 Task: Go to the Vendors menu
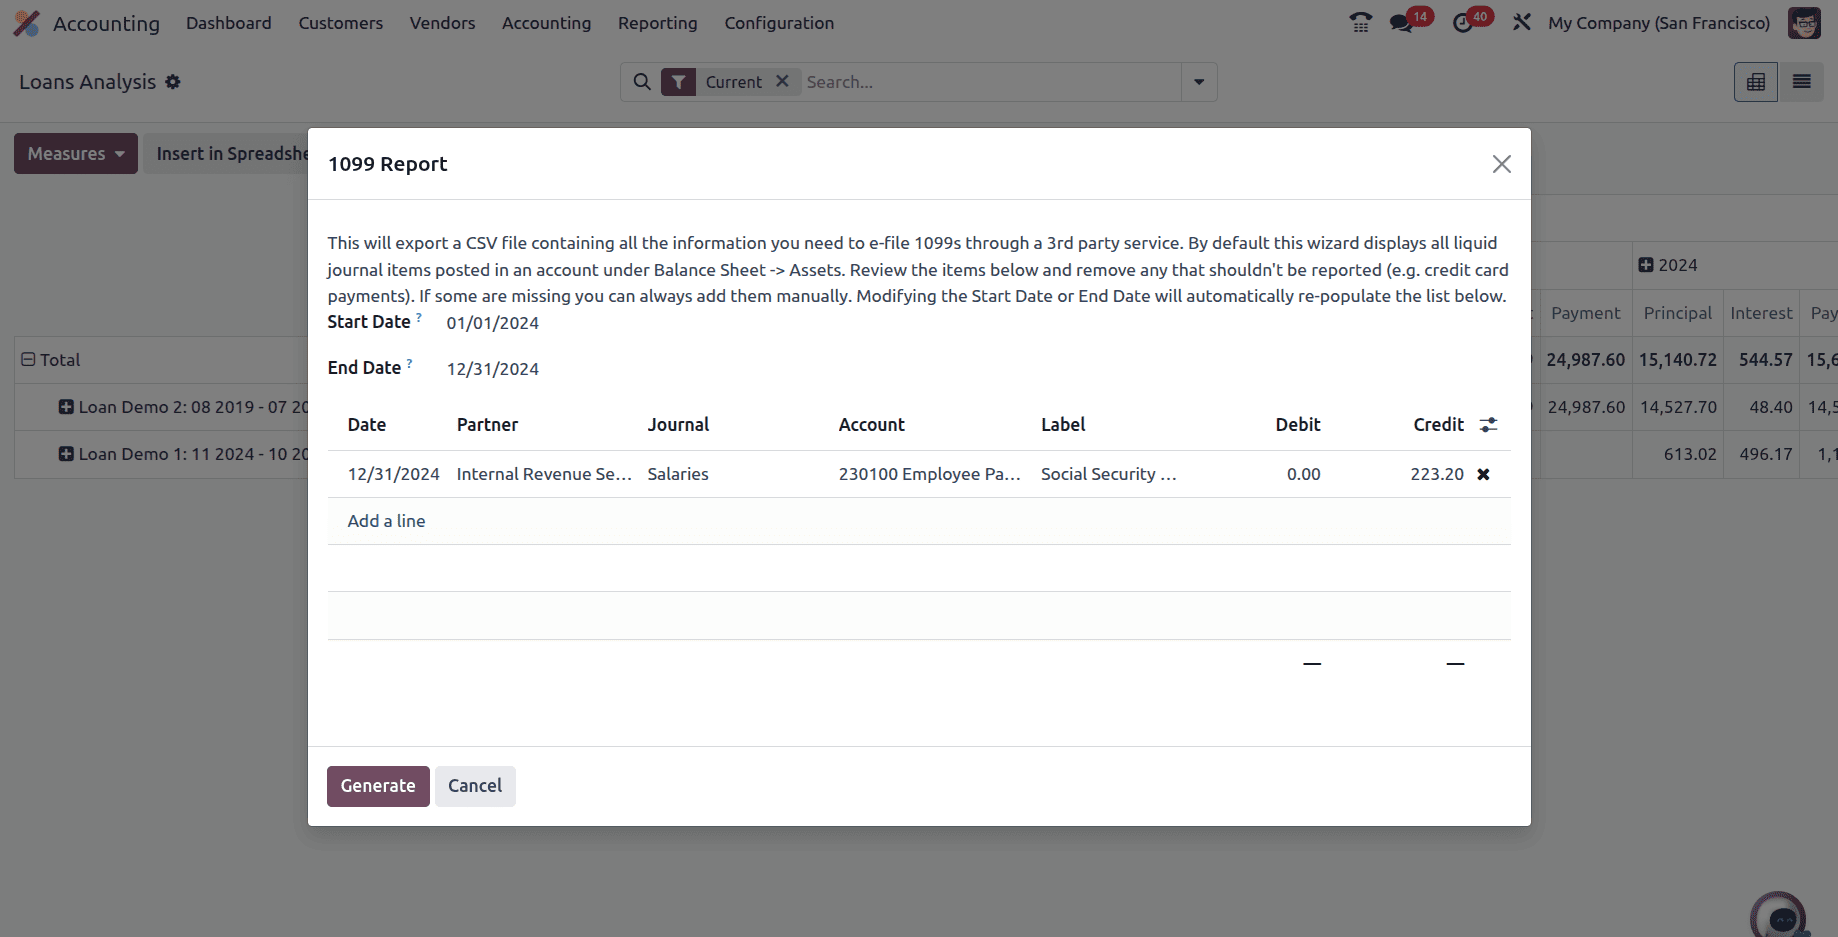[x=442, y=23]
